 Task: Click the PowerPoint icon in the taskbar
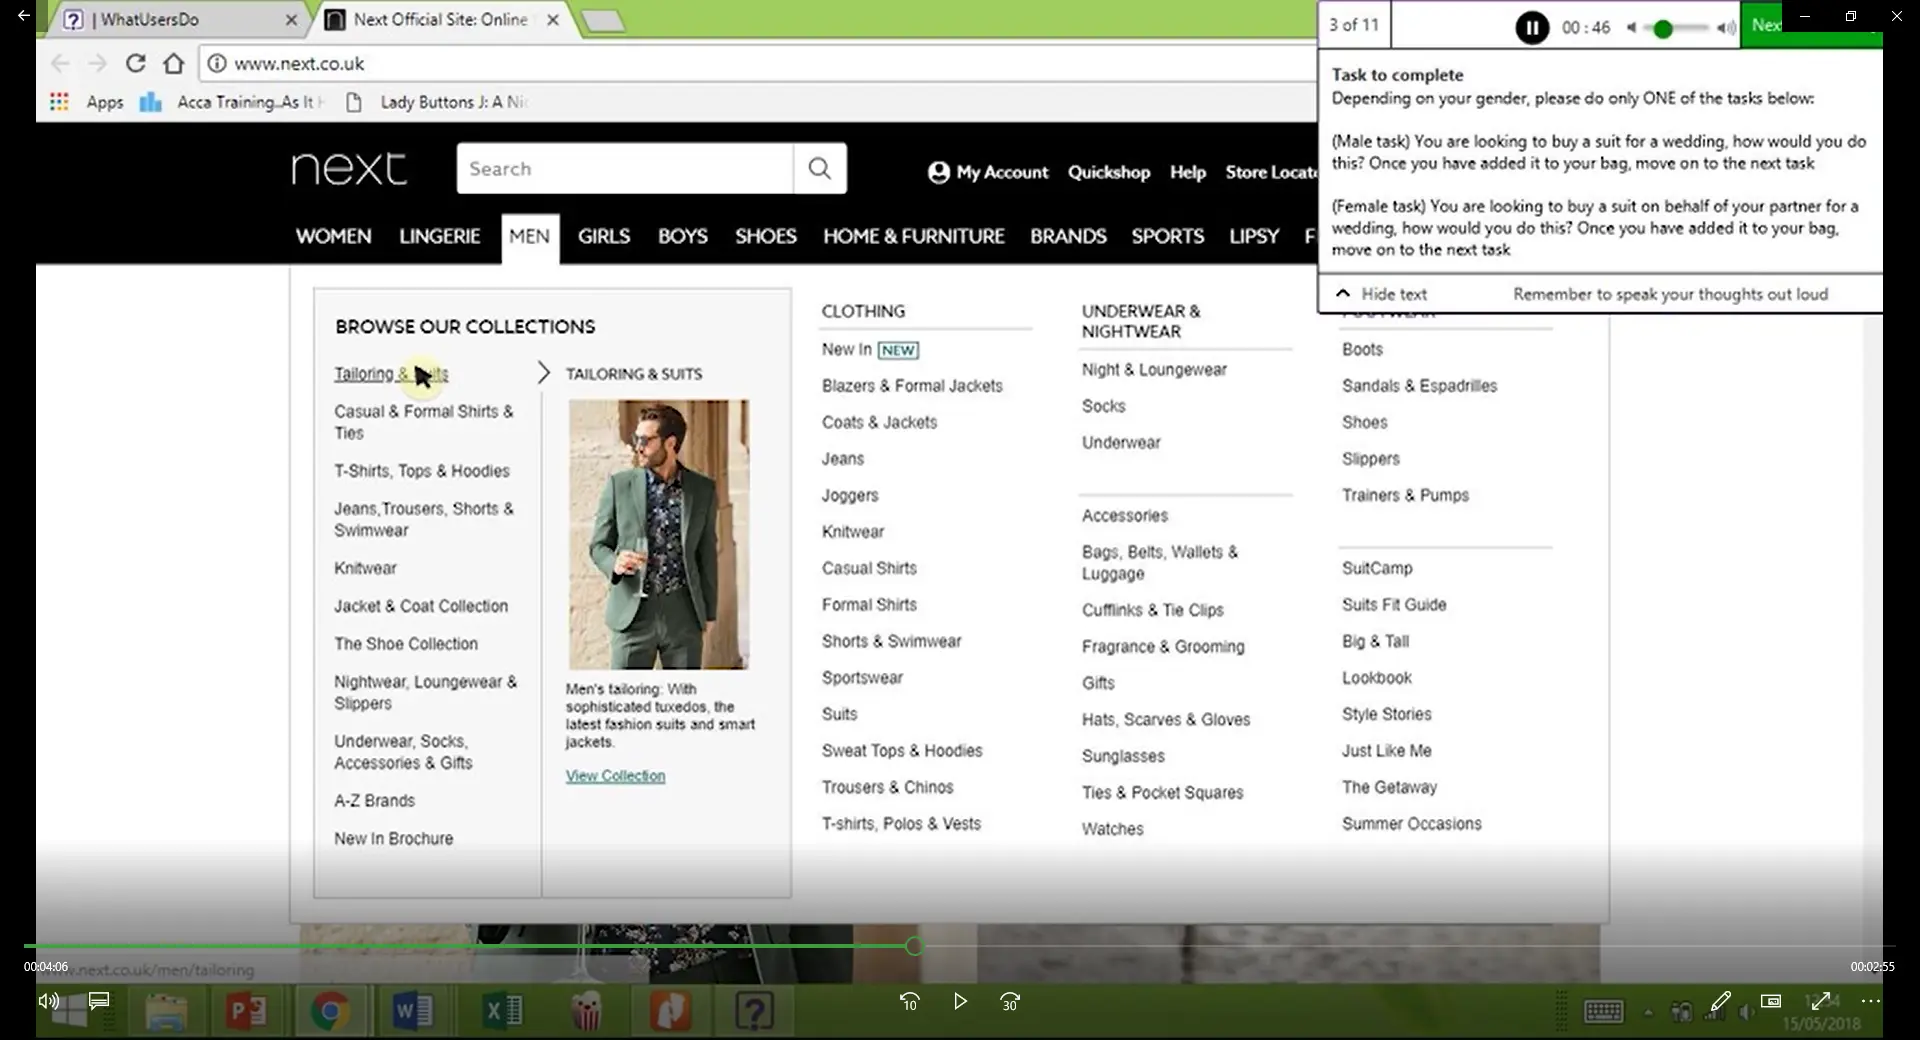[246, 1012]
